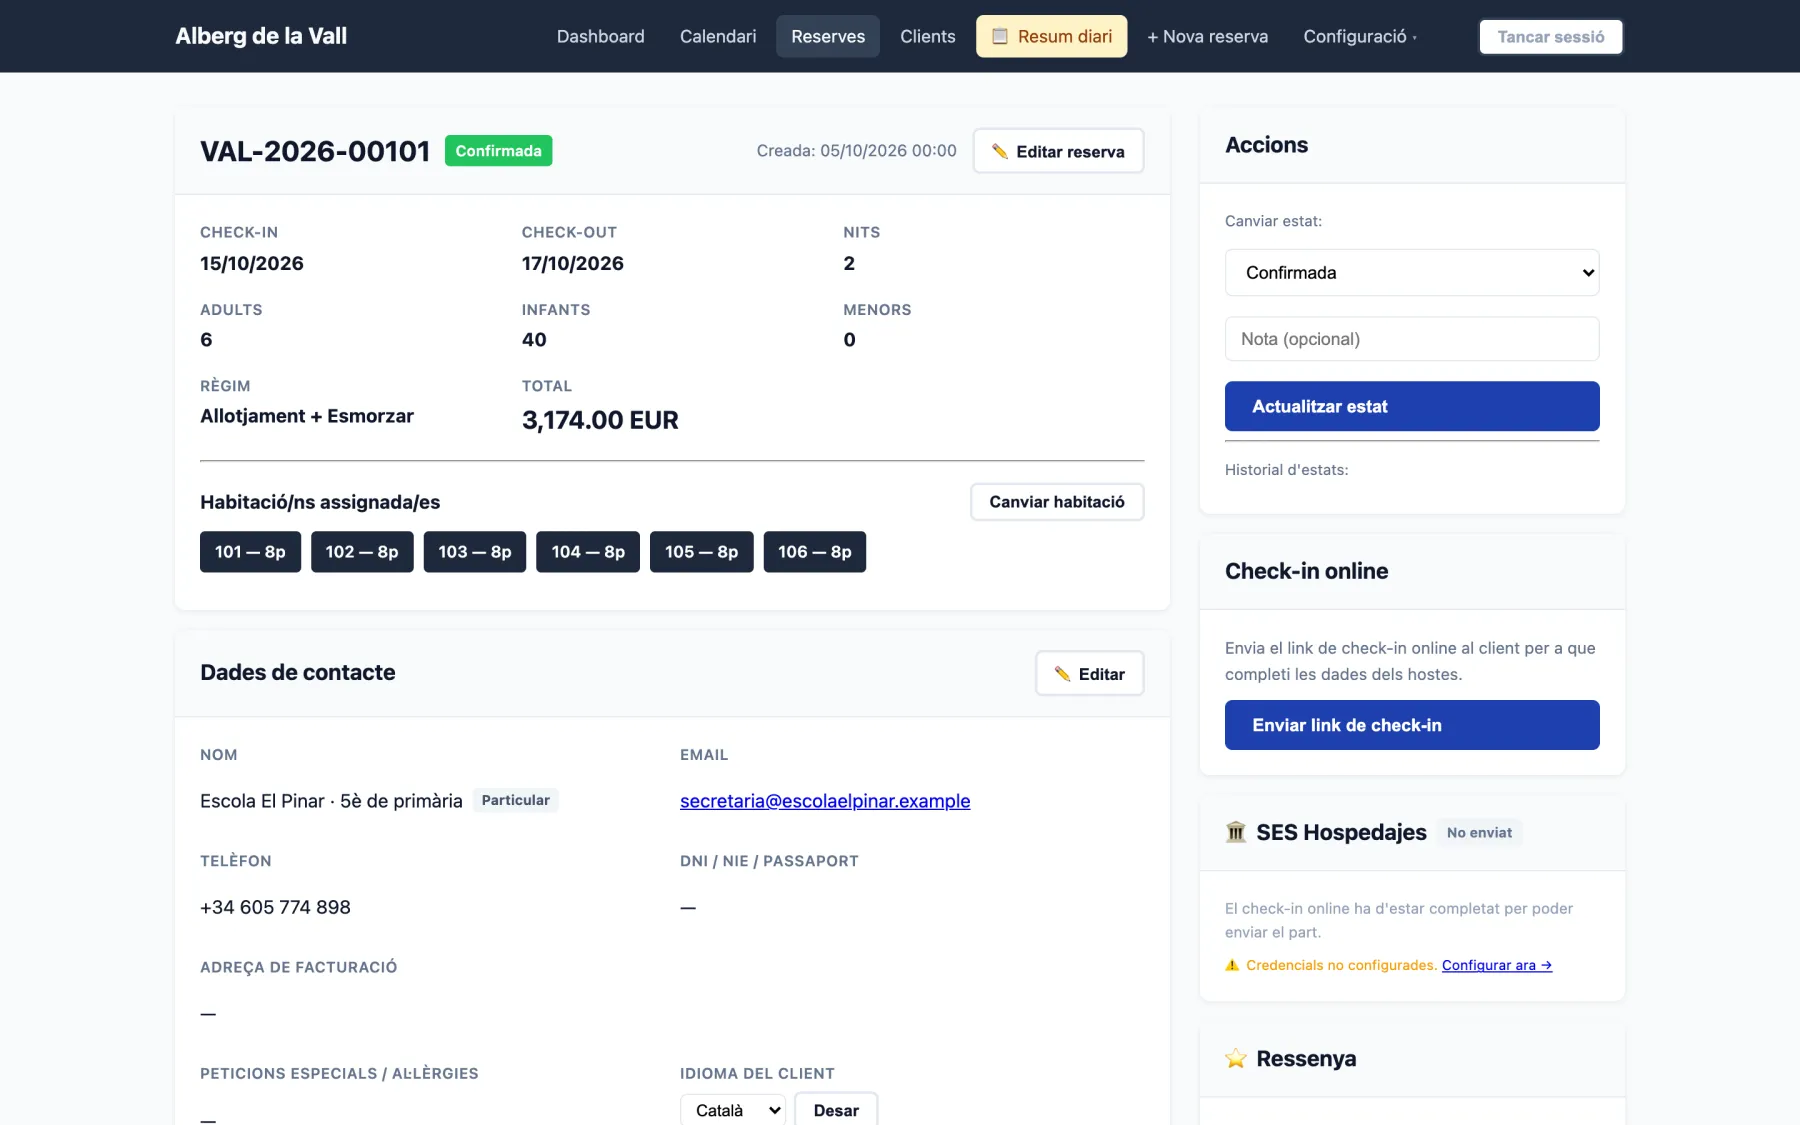Click check-out date 17/10/2026

coord(572,263)
